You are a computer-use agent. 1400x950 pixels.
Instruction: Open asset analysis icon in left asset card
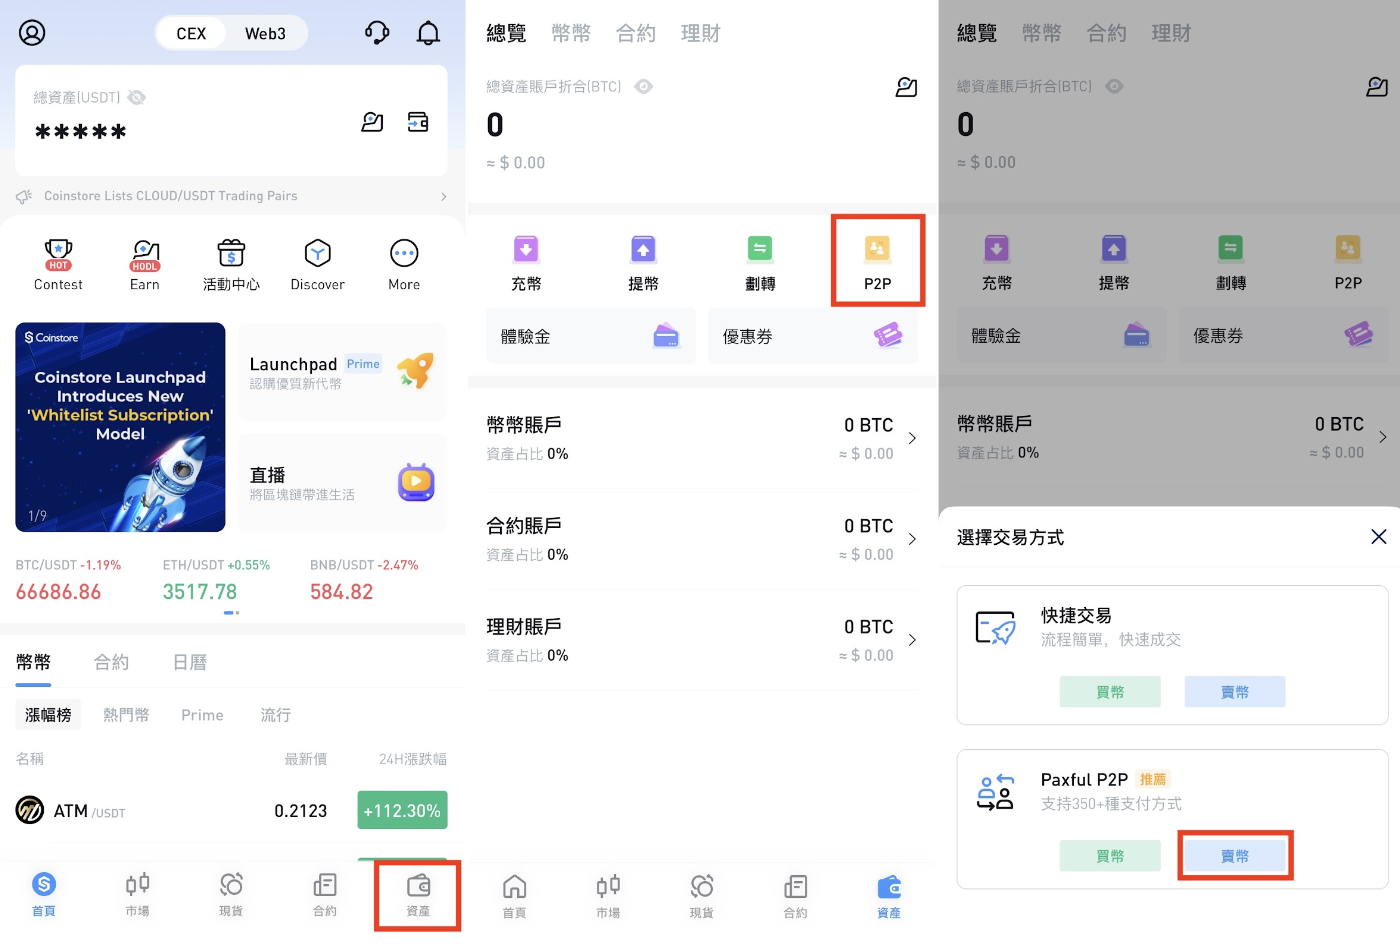tap(372, 122)
